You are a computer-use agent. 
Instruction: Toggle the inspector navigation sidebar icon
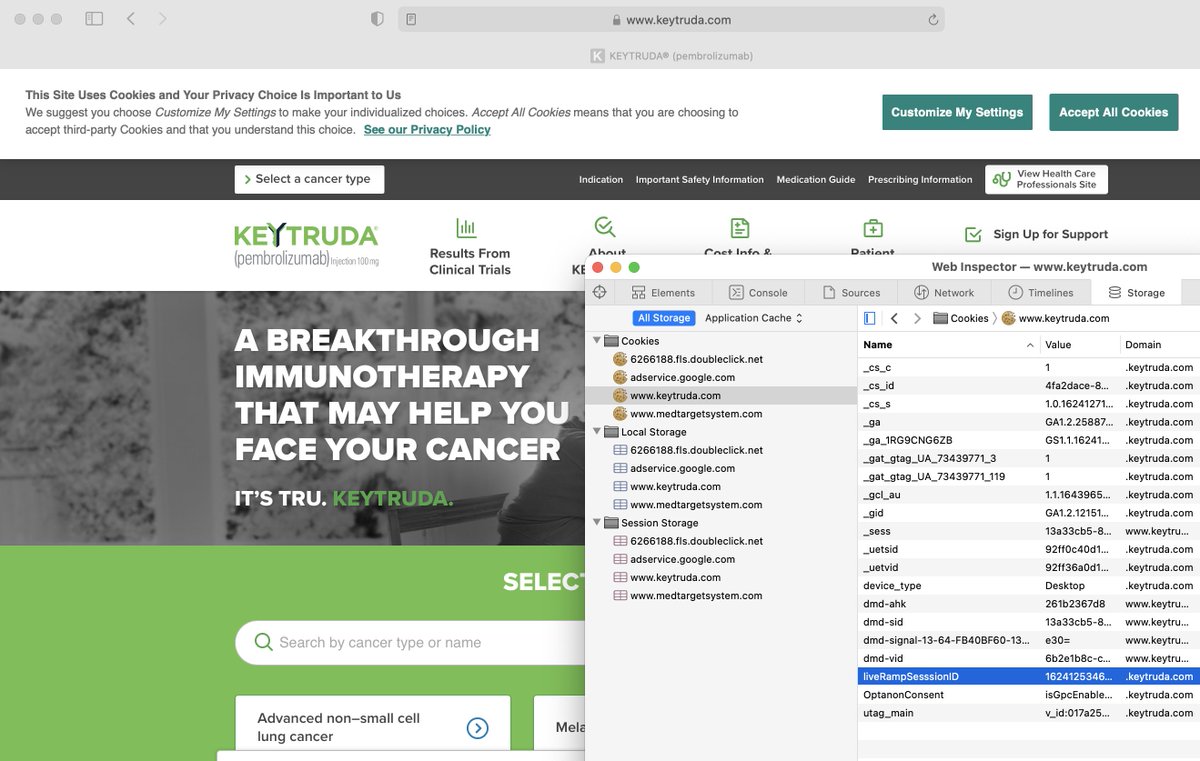tap(869, 318)
